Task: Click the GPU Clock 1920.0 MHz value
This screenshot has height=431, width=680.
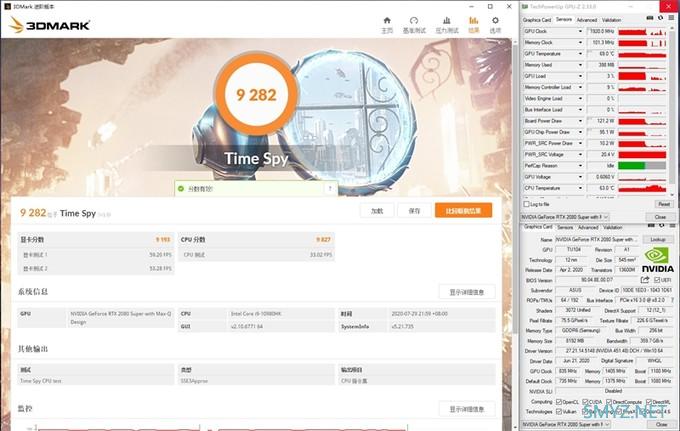Action: (601, 31)
